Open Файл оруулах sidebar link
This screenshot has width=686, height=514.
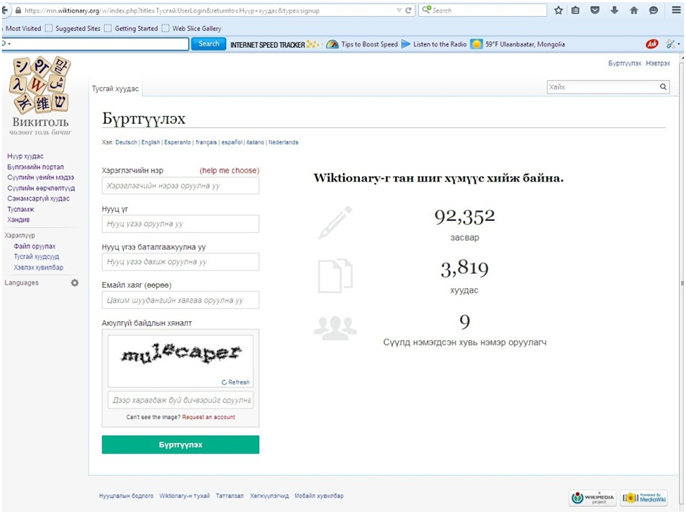coord(35,246)
